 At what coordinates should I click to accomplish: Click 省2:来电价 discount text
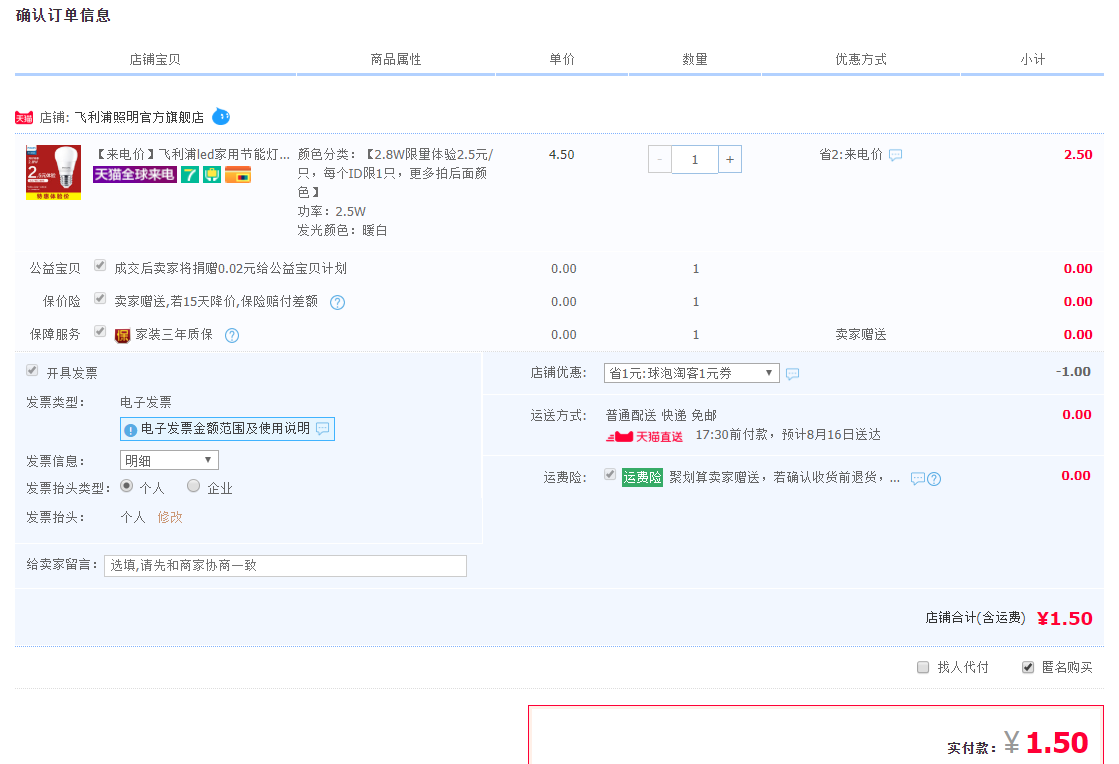[851, 154]
